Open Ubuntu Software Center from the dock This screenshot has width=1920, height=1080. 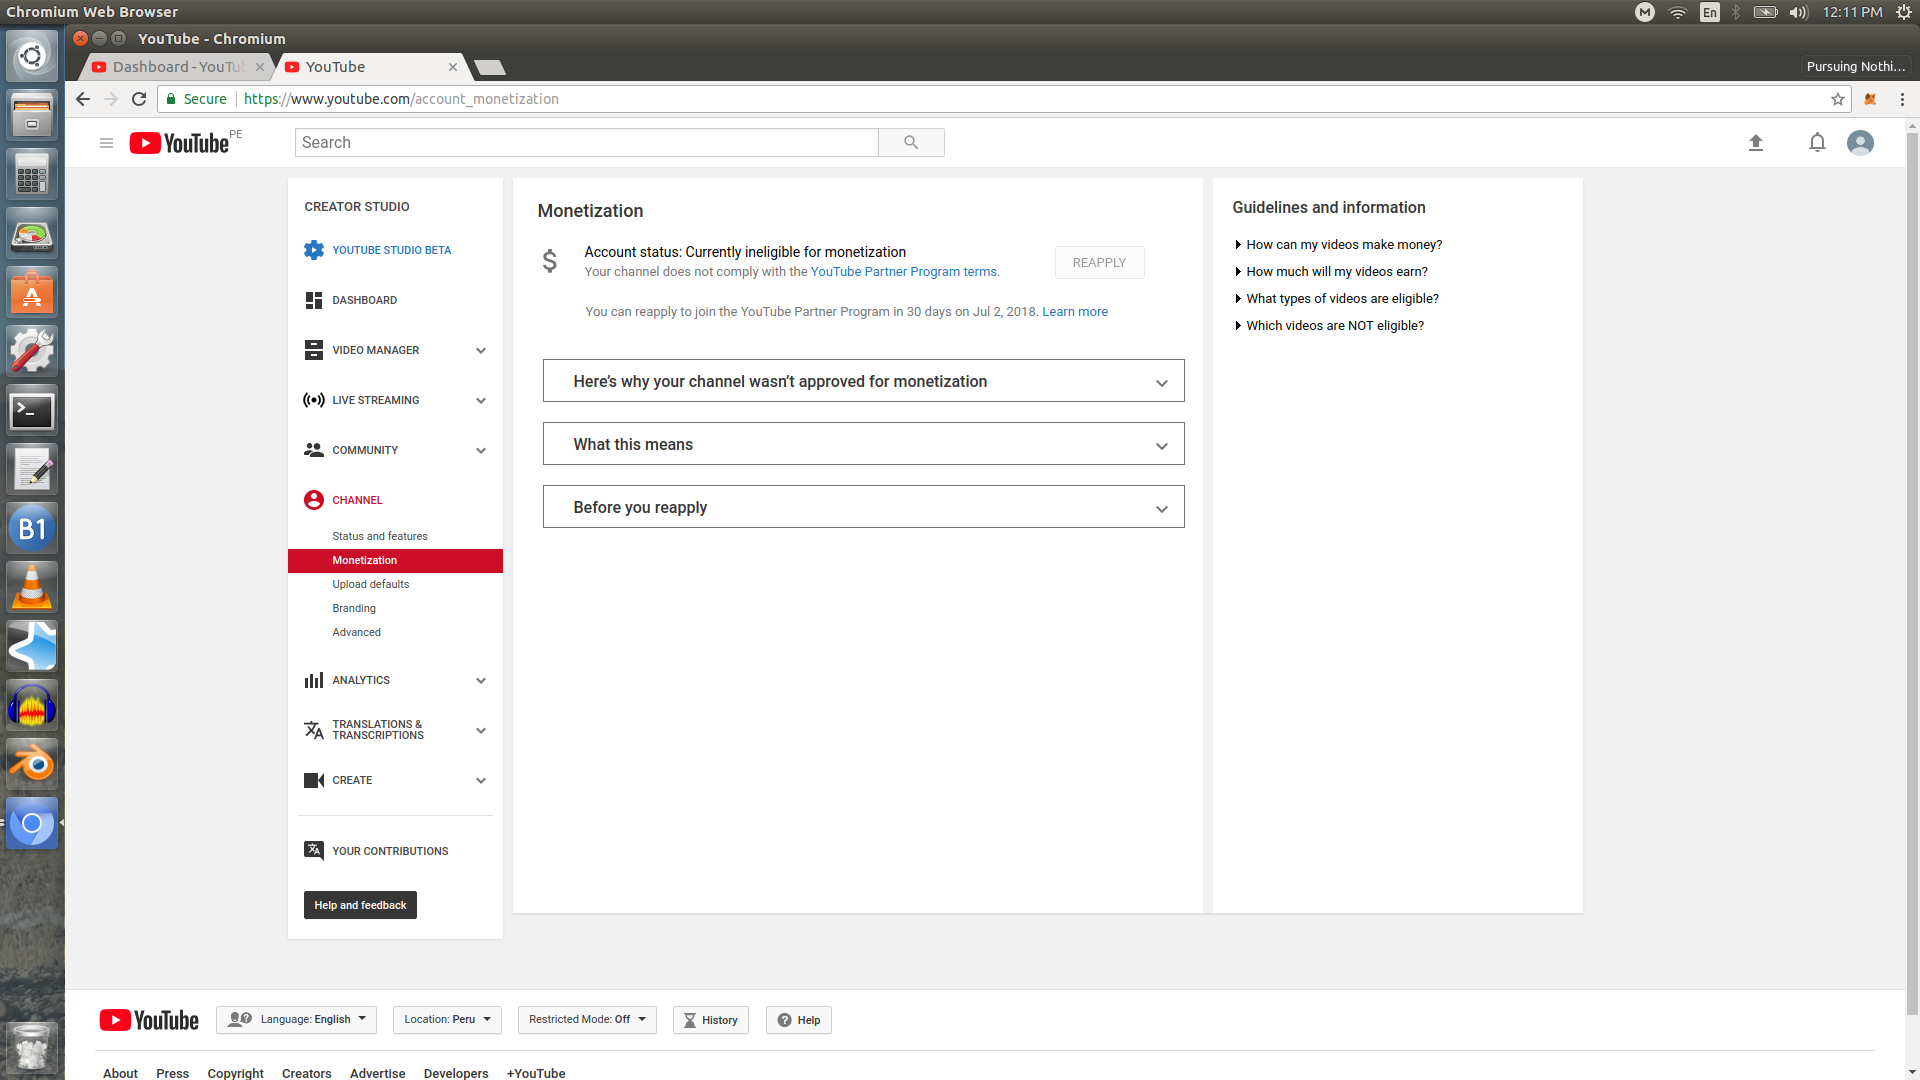pyautogui.click(x=32, y=293)
